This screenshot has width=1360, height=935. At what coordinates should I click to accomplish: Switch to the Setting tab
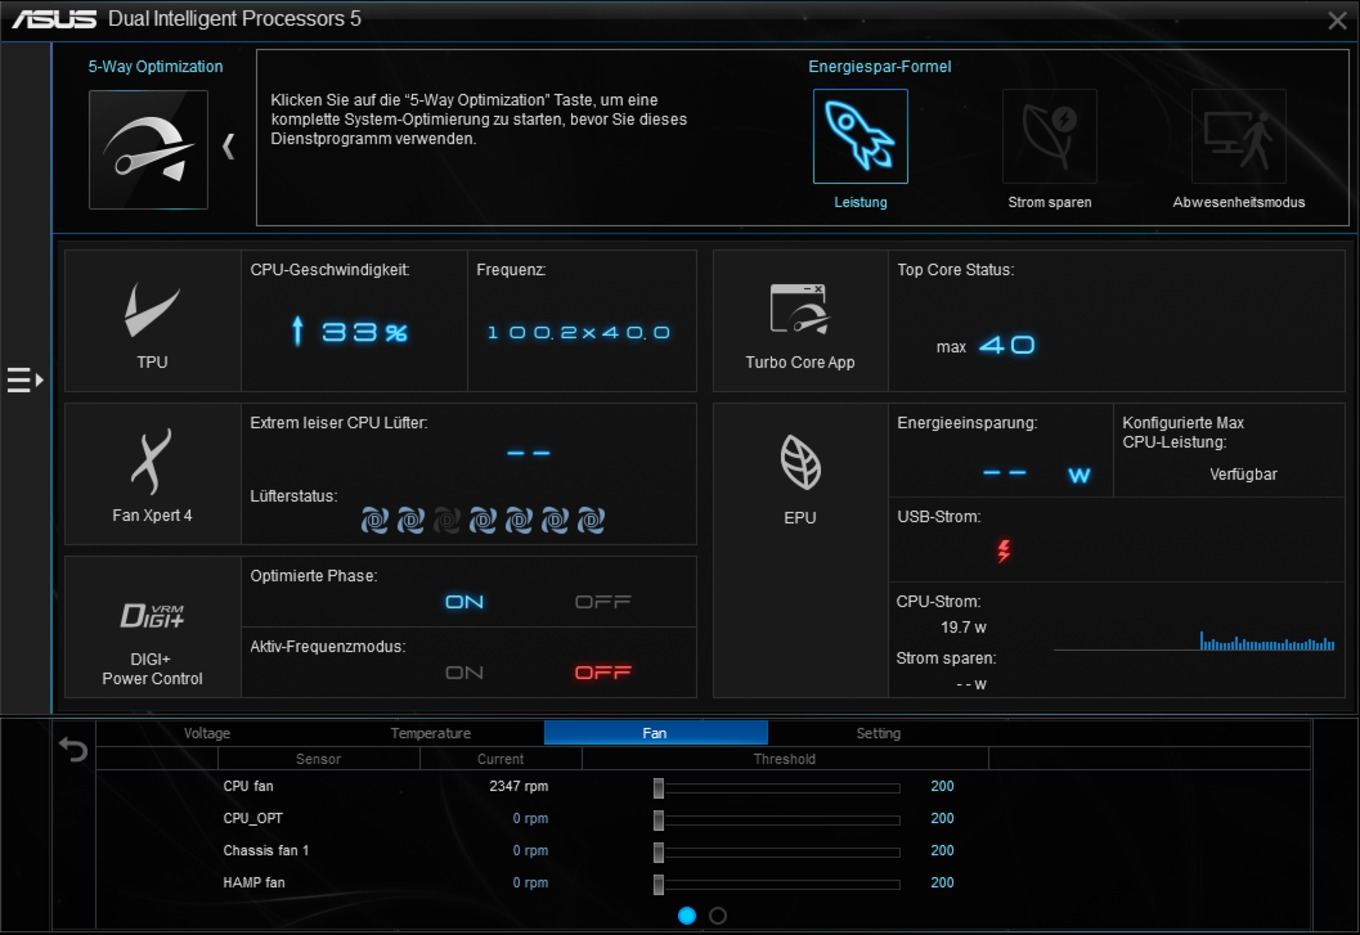pos(878,733)
